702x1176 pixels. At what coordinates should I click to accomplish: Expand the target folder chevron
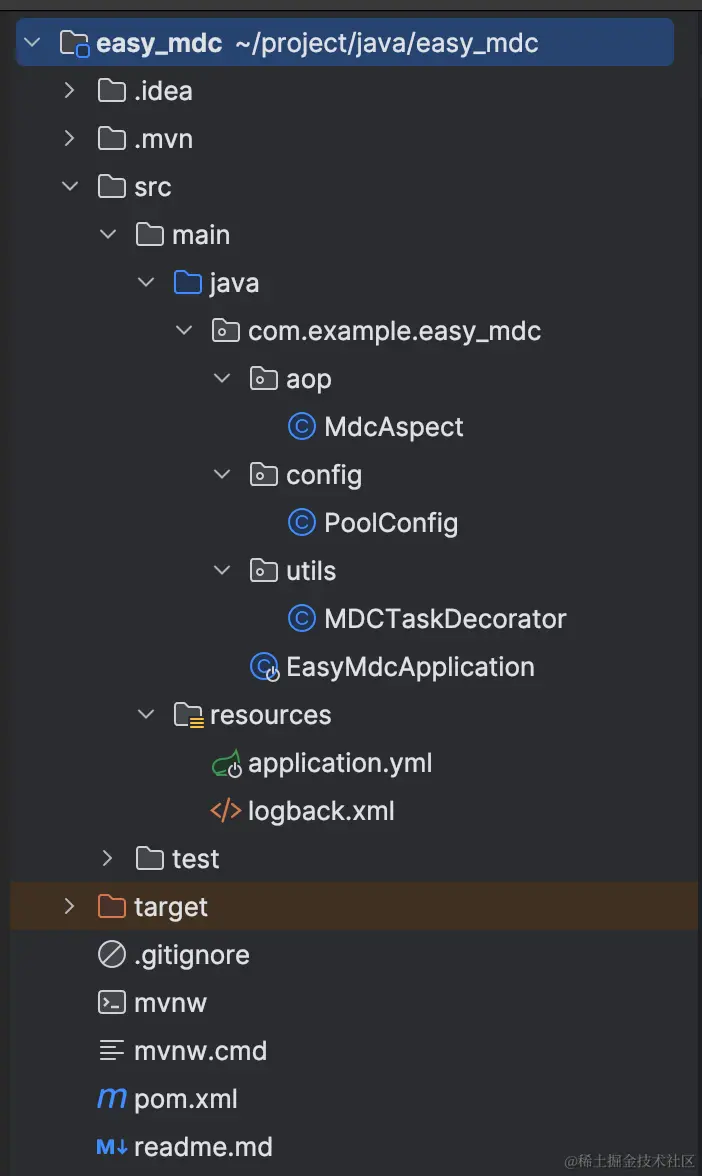(70, 906)
